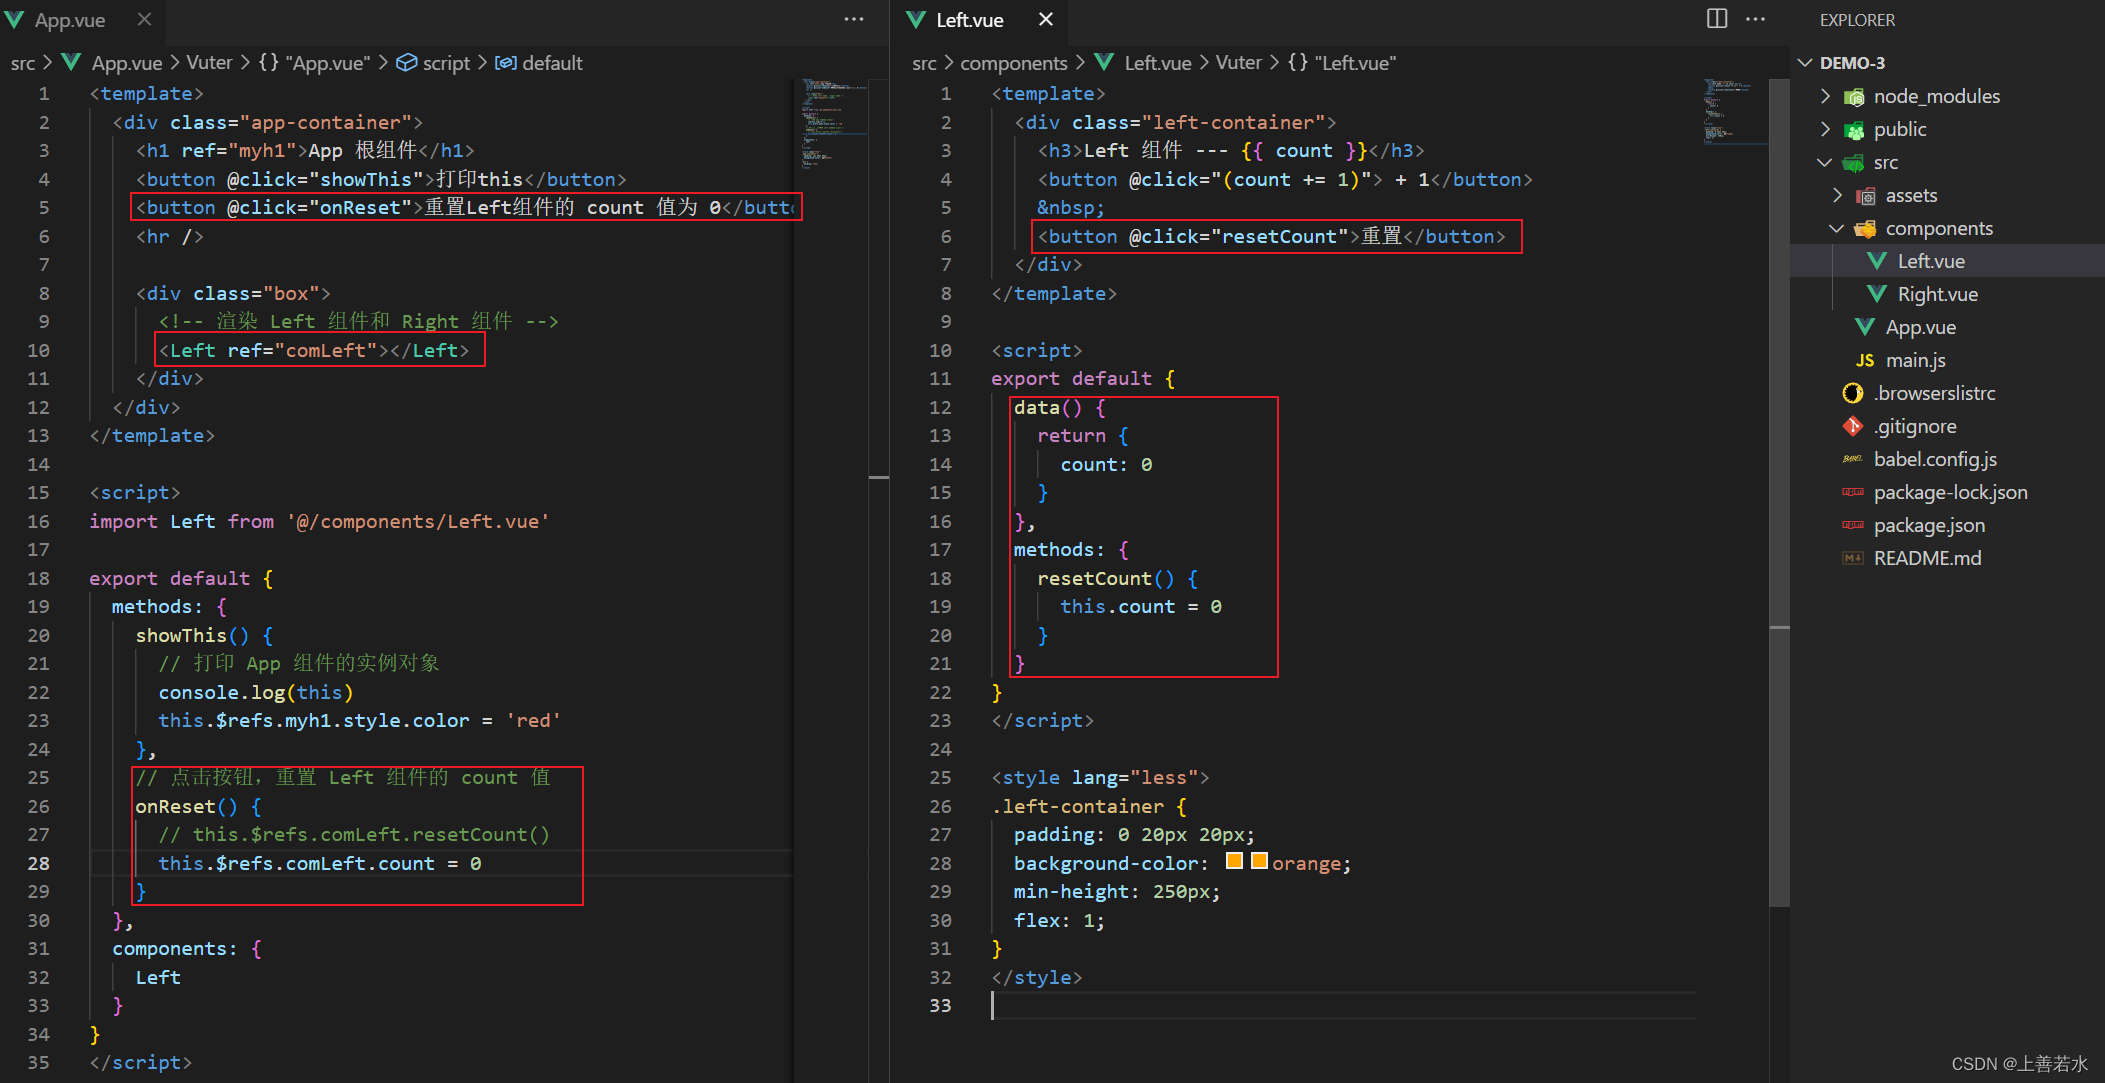Click the markdown icon beside README.md
Screen dimensions: 2105x1083
click(x=1853, y=558)
